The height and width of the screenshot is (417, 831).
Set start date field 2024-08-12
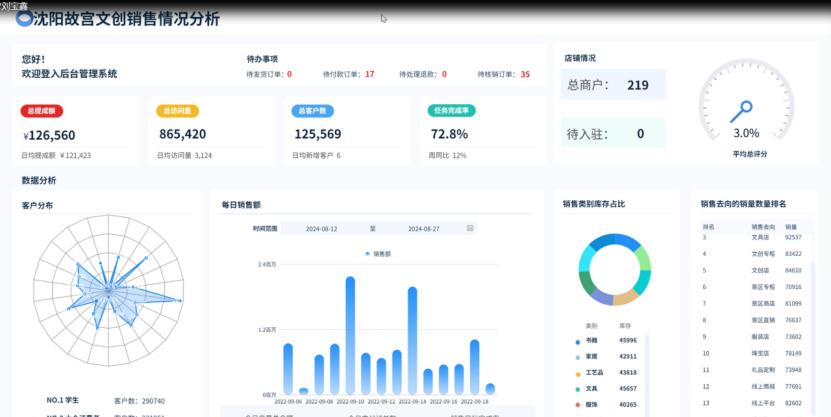[321, 229]
